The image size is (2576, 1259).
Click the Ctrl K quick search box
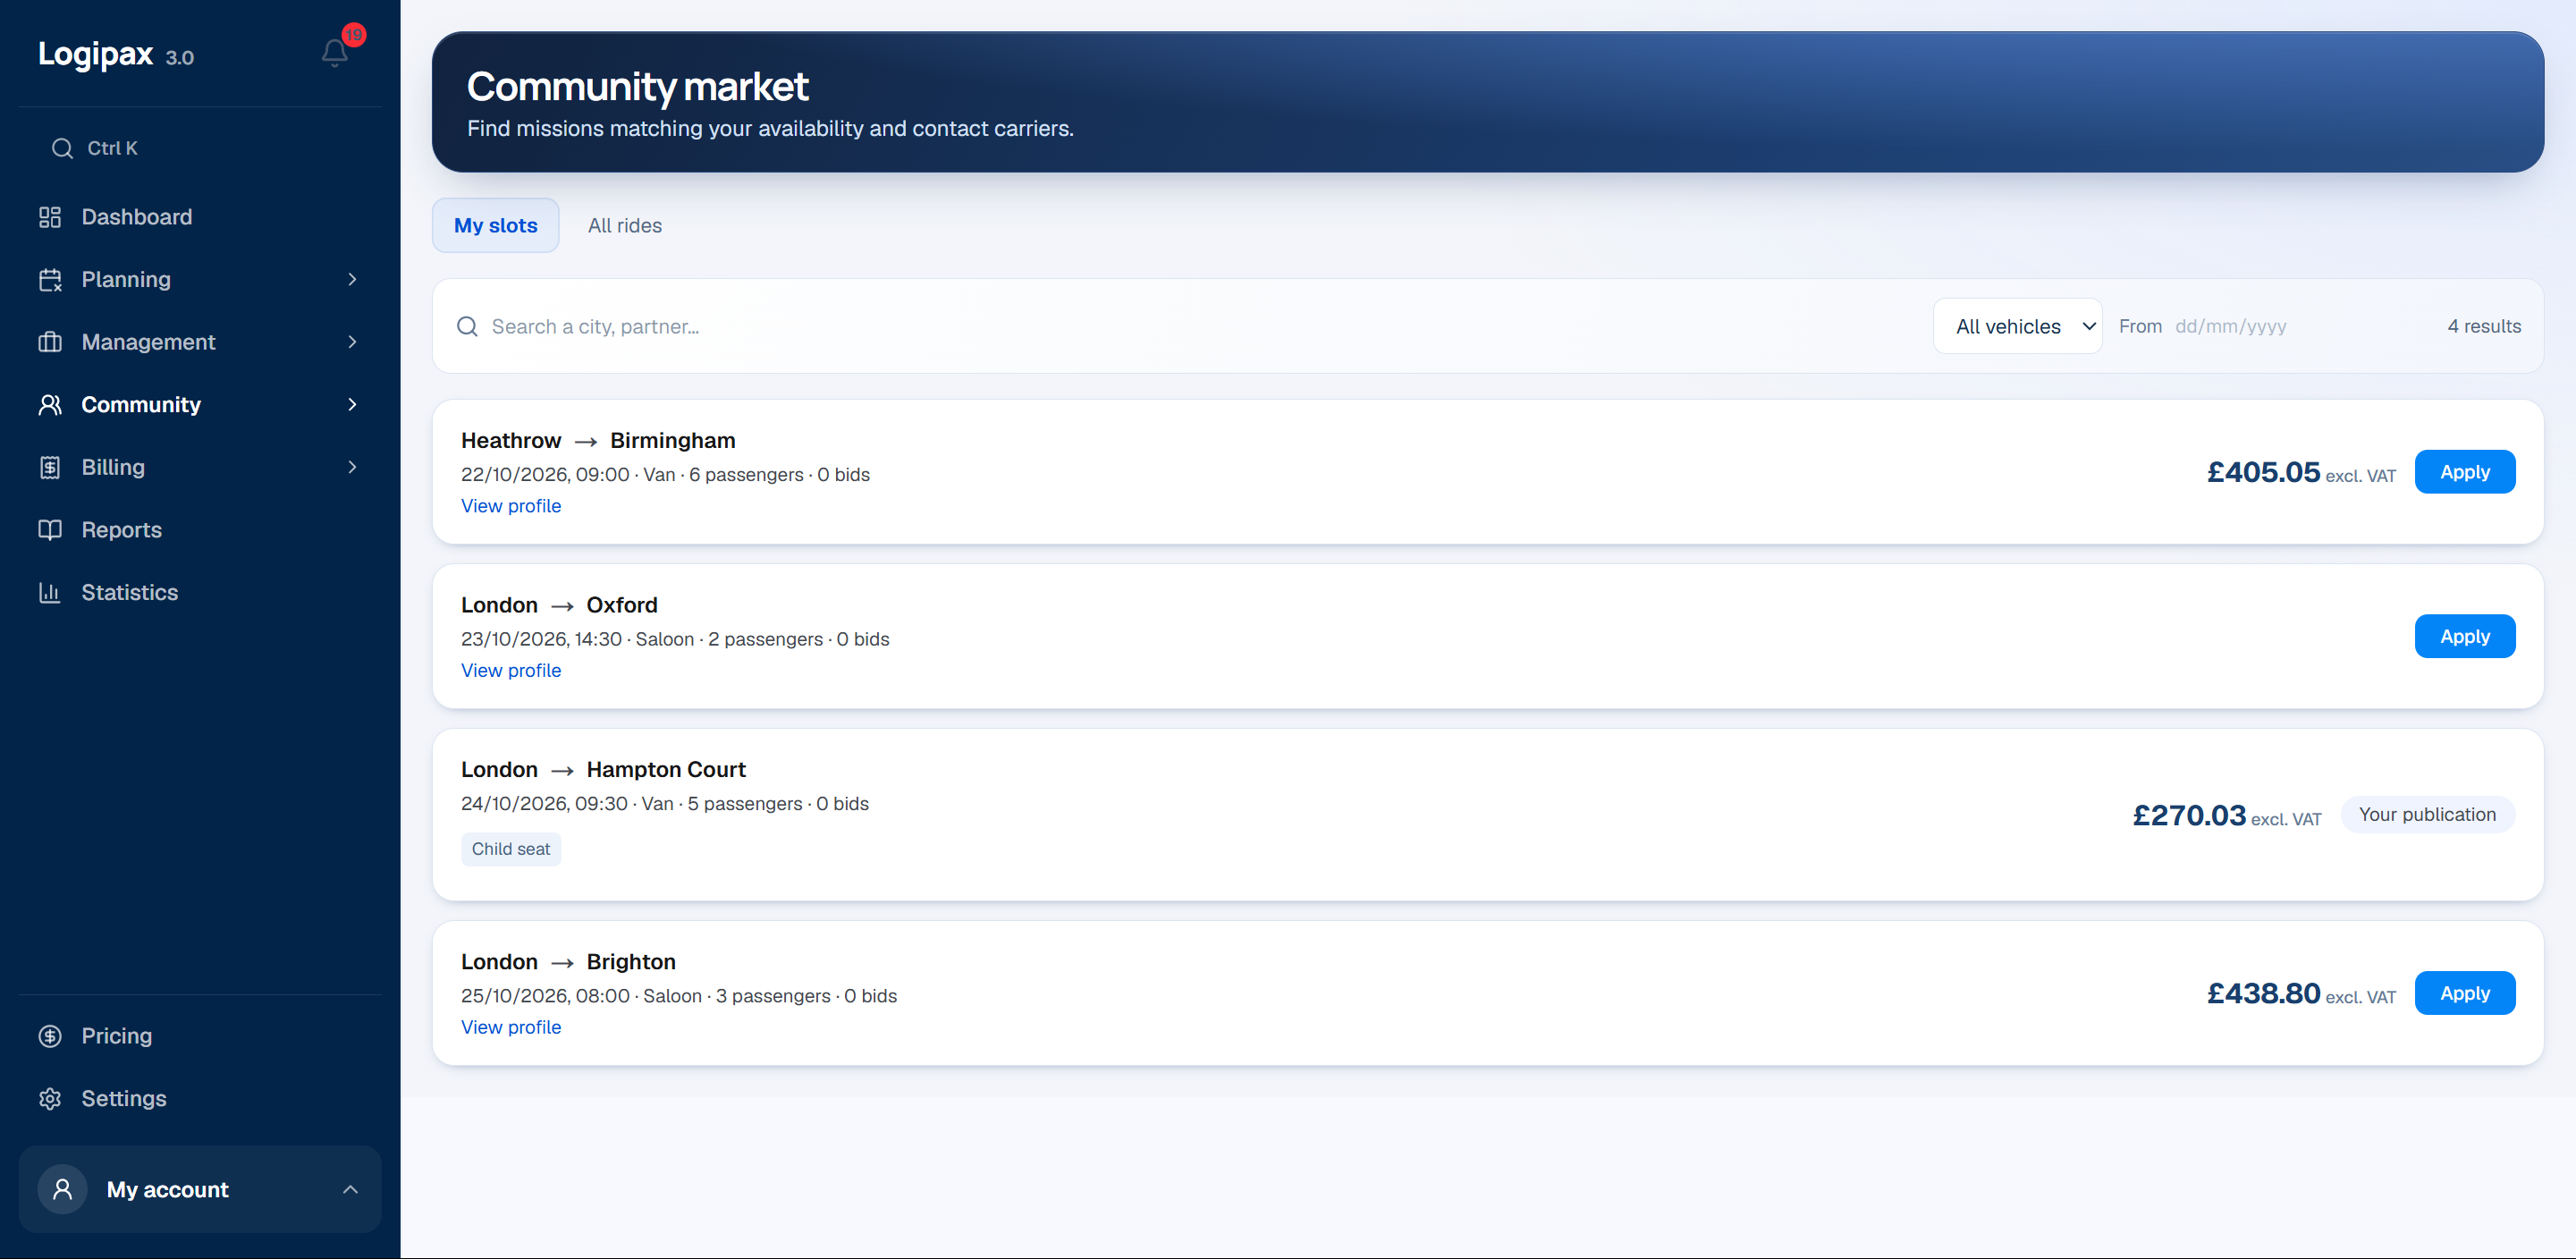coord(199,148)
